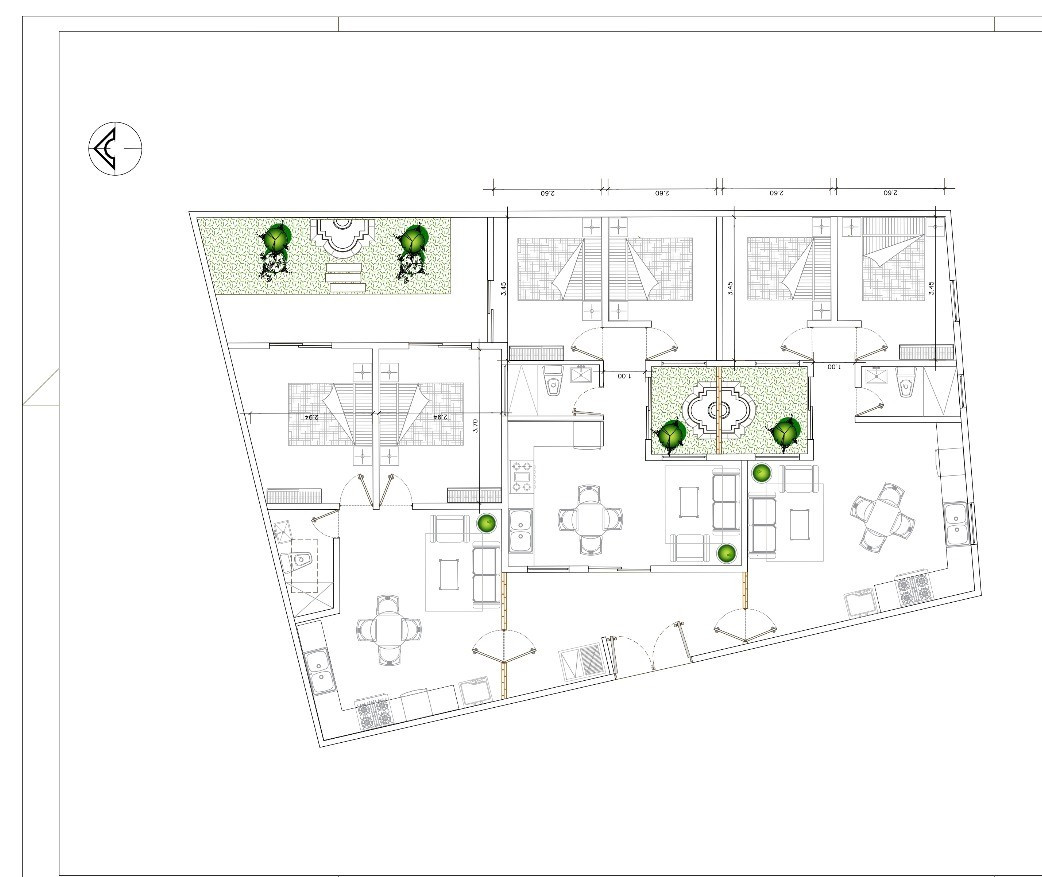1042x877 pixels.
Task: Select the stove in the bottom-left kitchen
Action: [375, 712]
